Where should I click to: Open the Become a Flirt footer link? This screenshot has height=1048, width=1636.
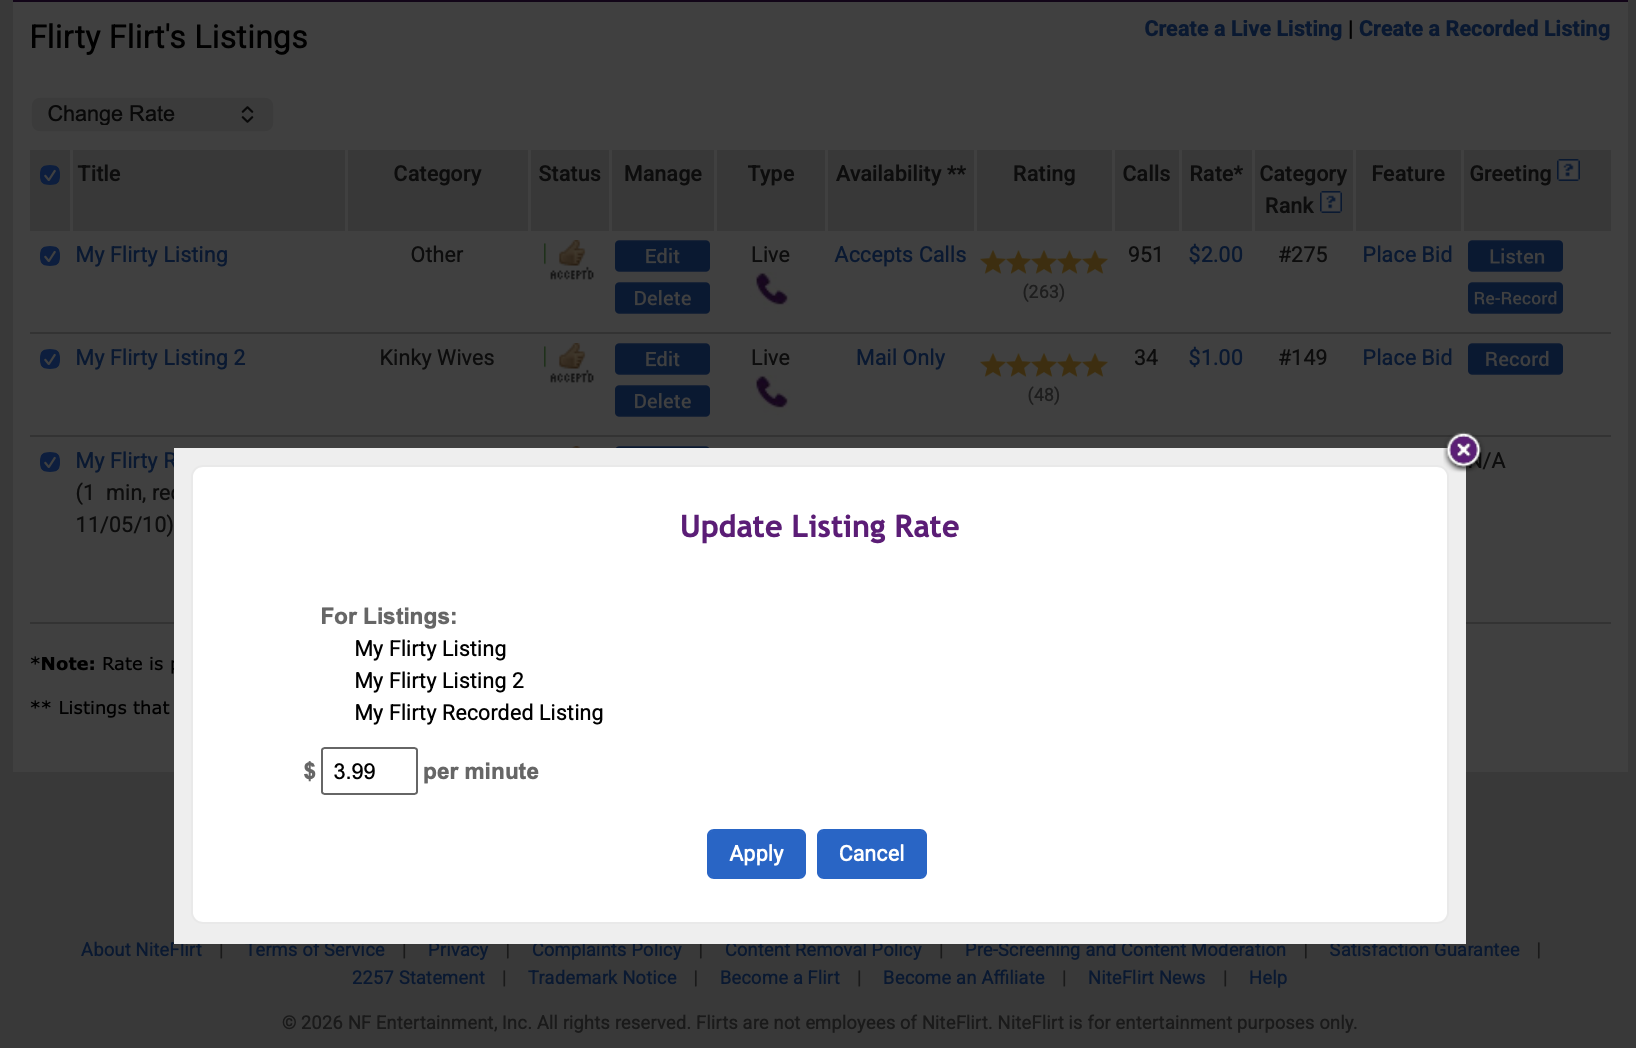coord(780,978)
